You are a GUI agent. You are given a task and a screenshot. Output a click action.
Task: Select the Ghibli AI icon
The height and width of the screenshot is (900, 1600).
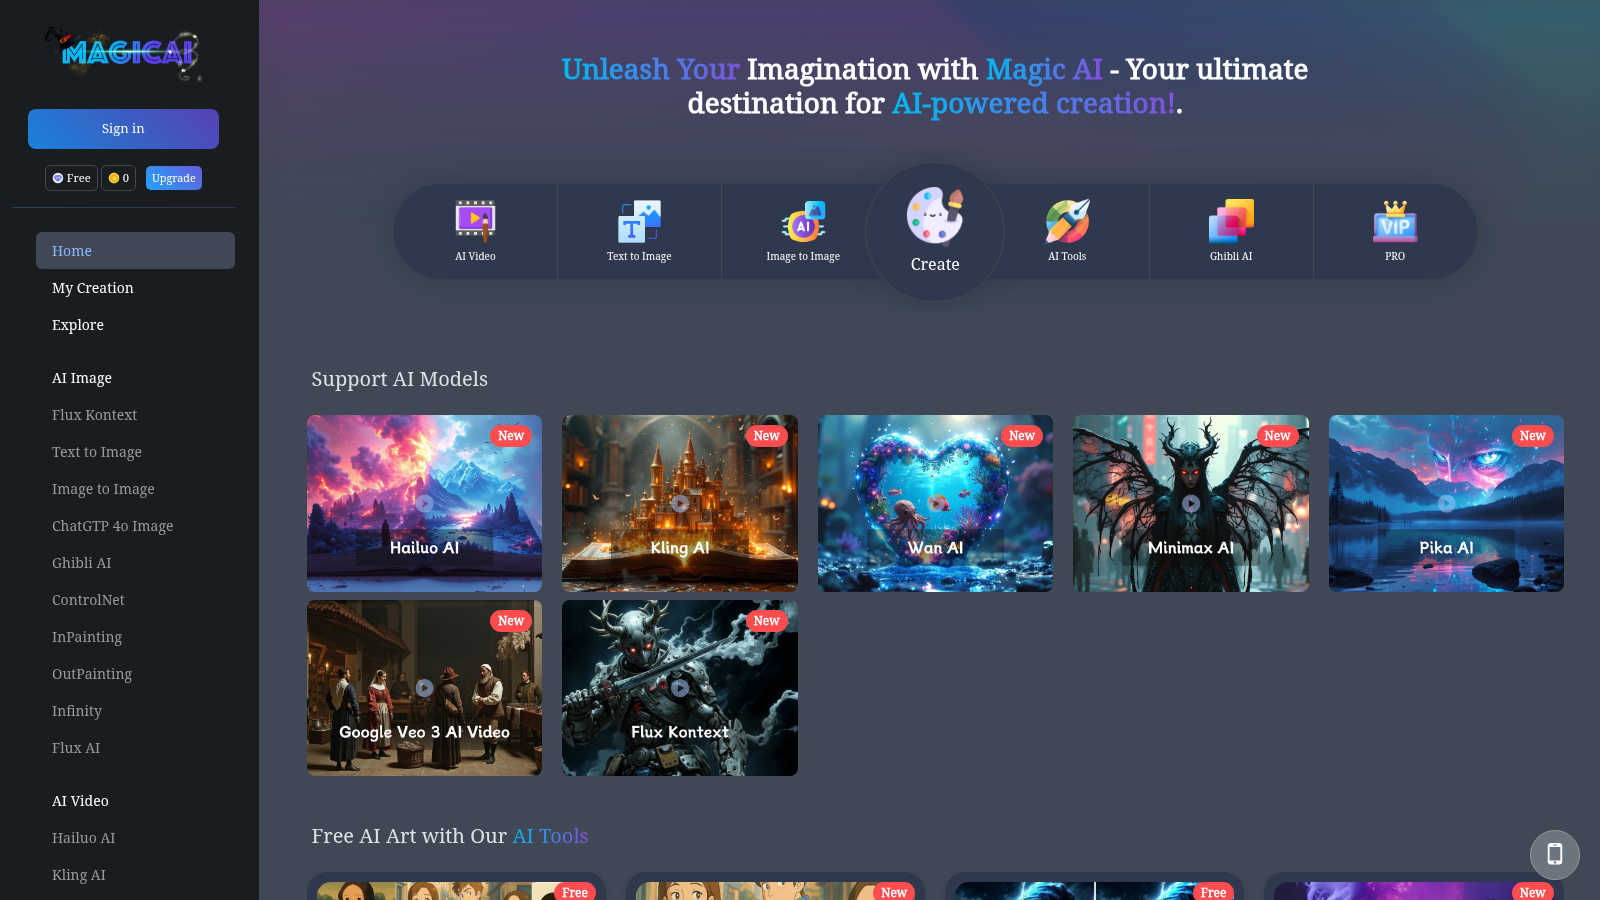pyautogui.click(x=1231, y=222)
